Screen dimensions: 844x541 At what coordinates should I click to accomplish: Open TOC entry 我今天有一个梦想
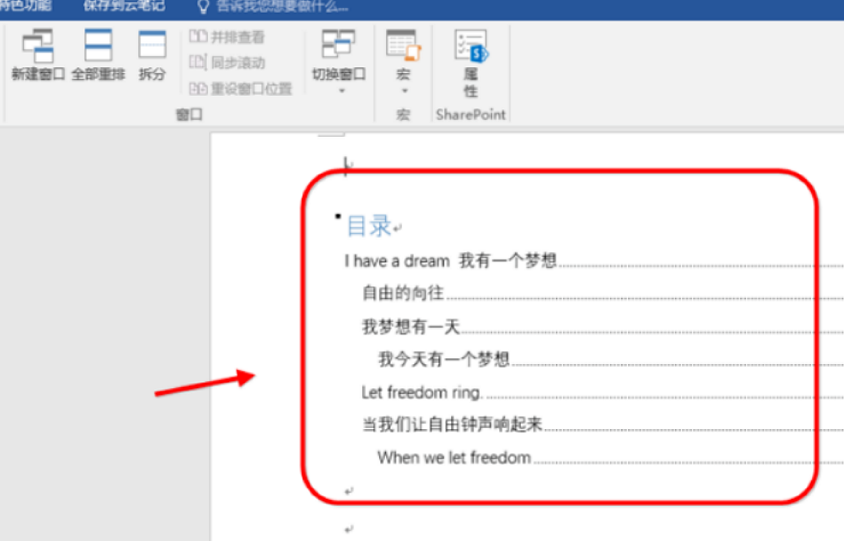pyautogui.click(x=444, y=359)
